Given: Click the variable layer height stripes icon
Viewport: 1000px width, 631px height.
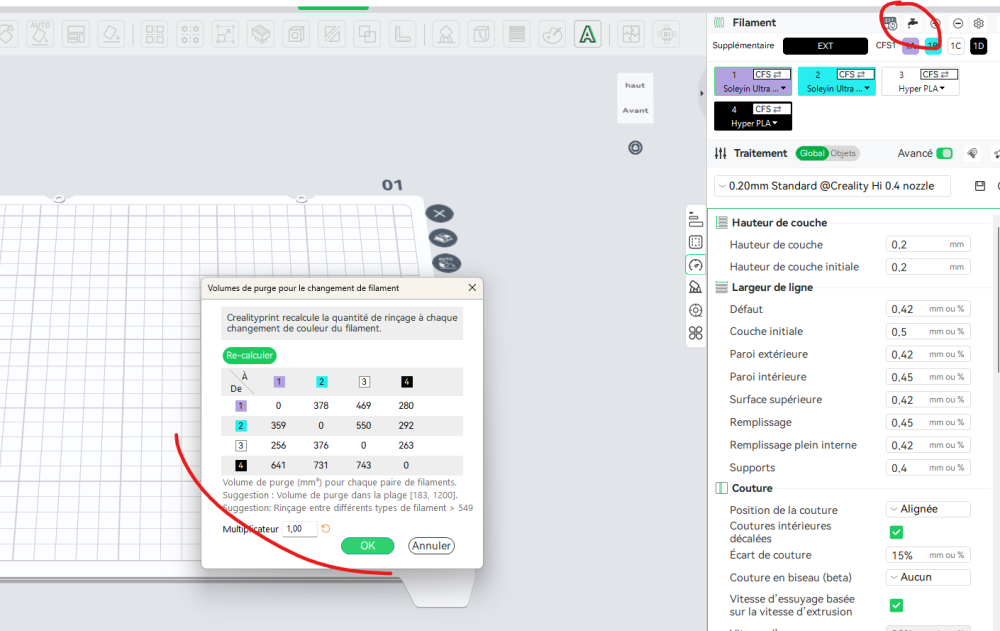Looking at the screenshot, I should tap(517, 34).
